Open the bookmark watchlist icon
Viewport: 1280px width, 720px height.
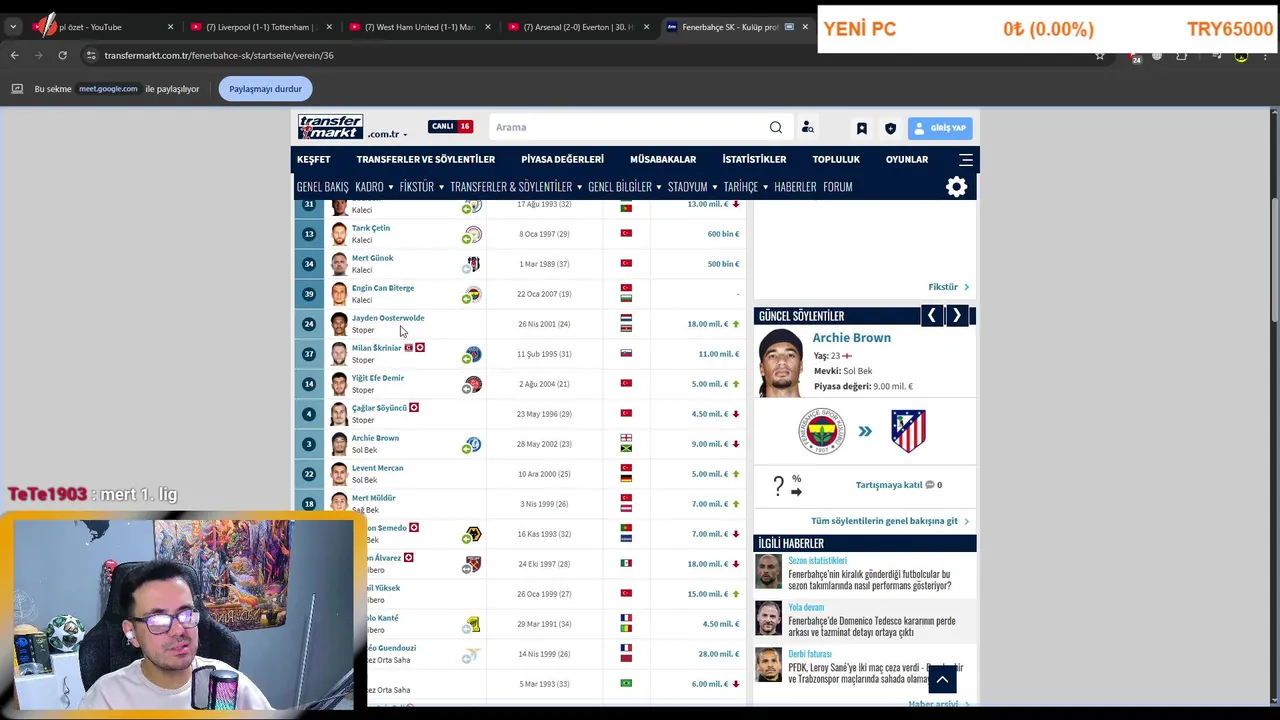(861, 128)
